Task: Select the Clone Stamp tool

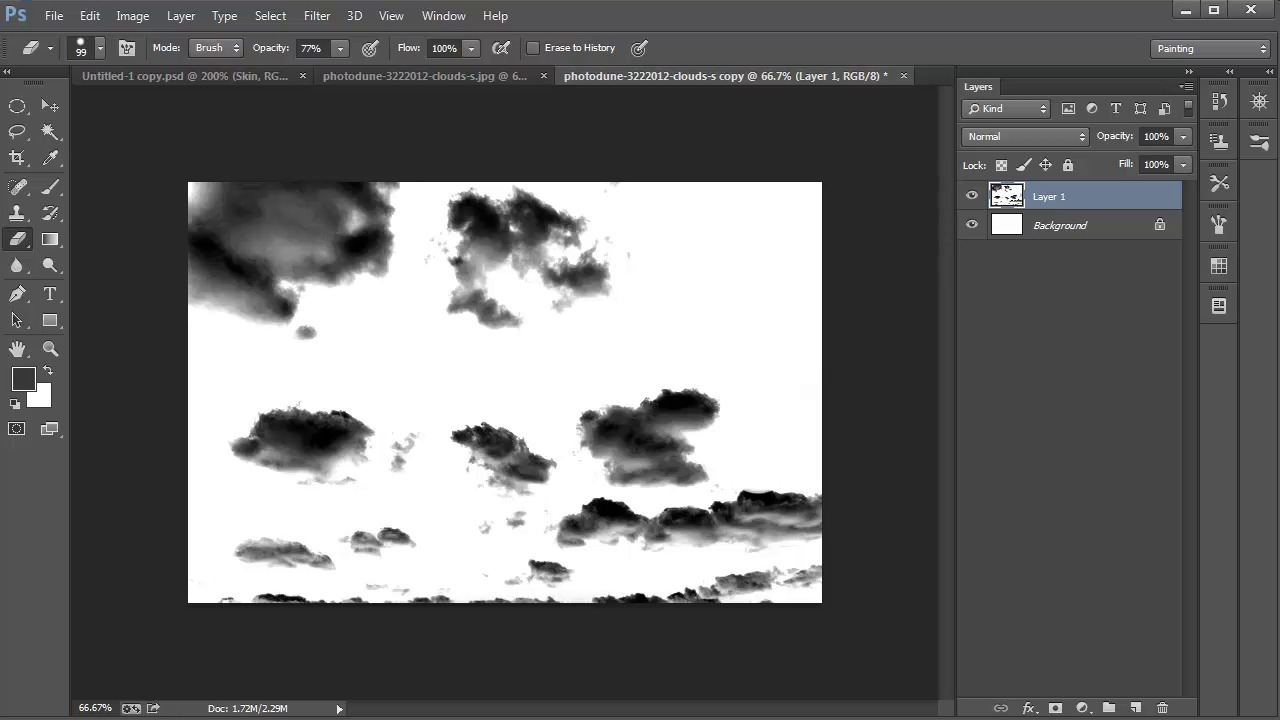Action: pyautogui.click(x=17, y=213)
